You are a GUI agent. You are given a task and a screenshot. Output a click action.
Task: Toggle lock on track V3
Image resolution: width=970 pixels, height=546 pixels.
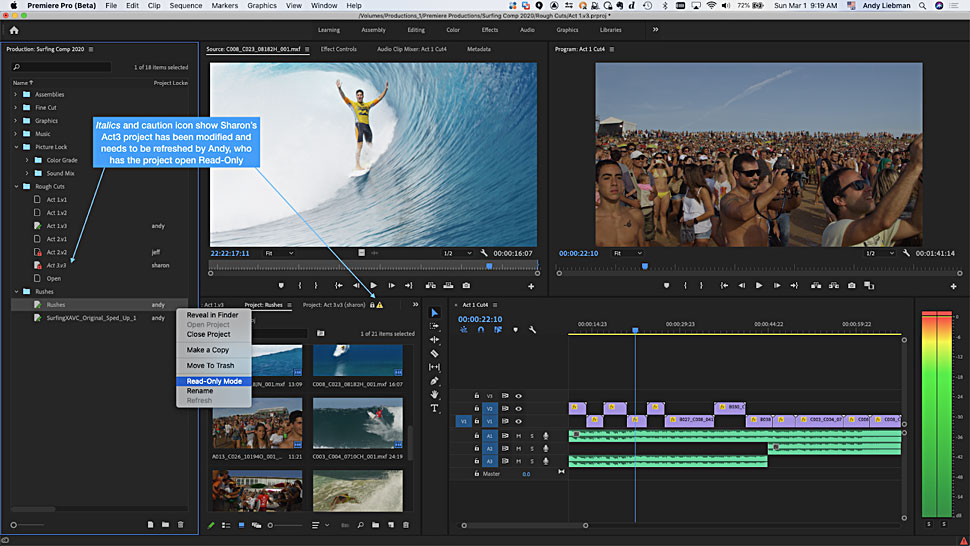click(476, 396)
